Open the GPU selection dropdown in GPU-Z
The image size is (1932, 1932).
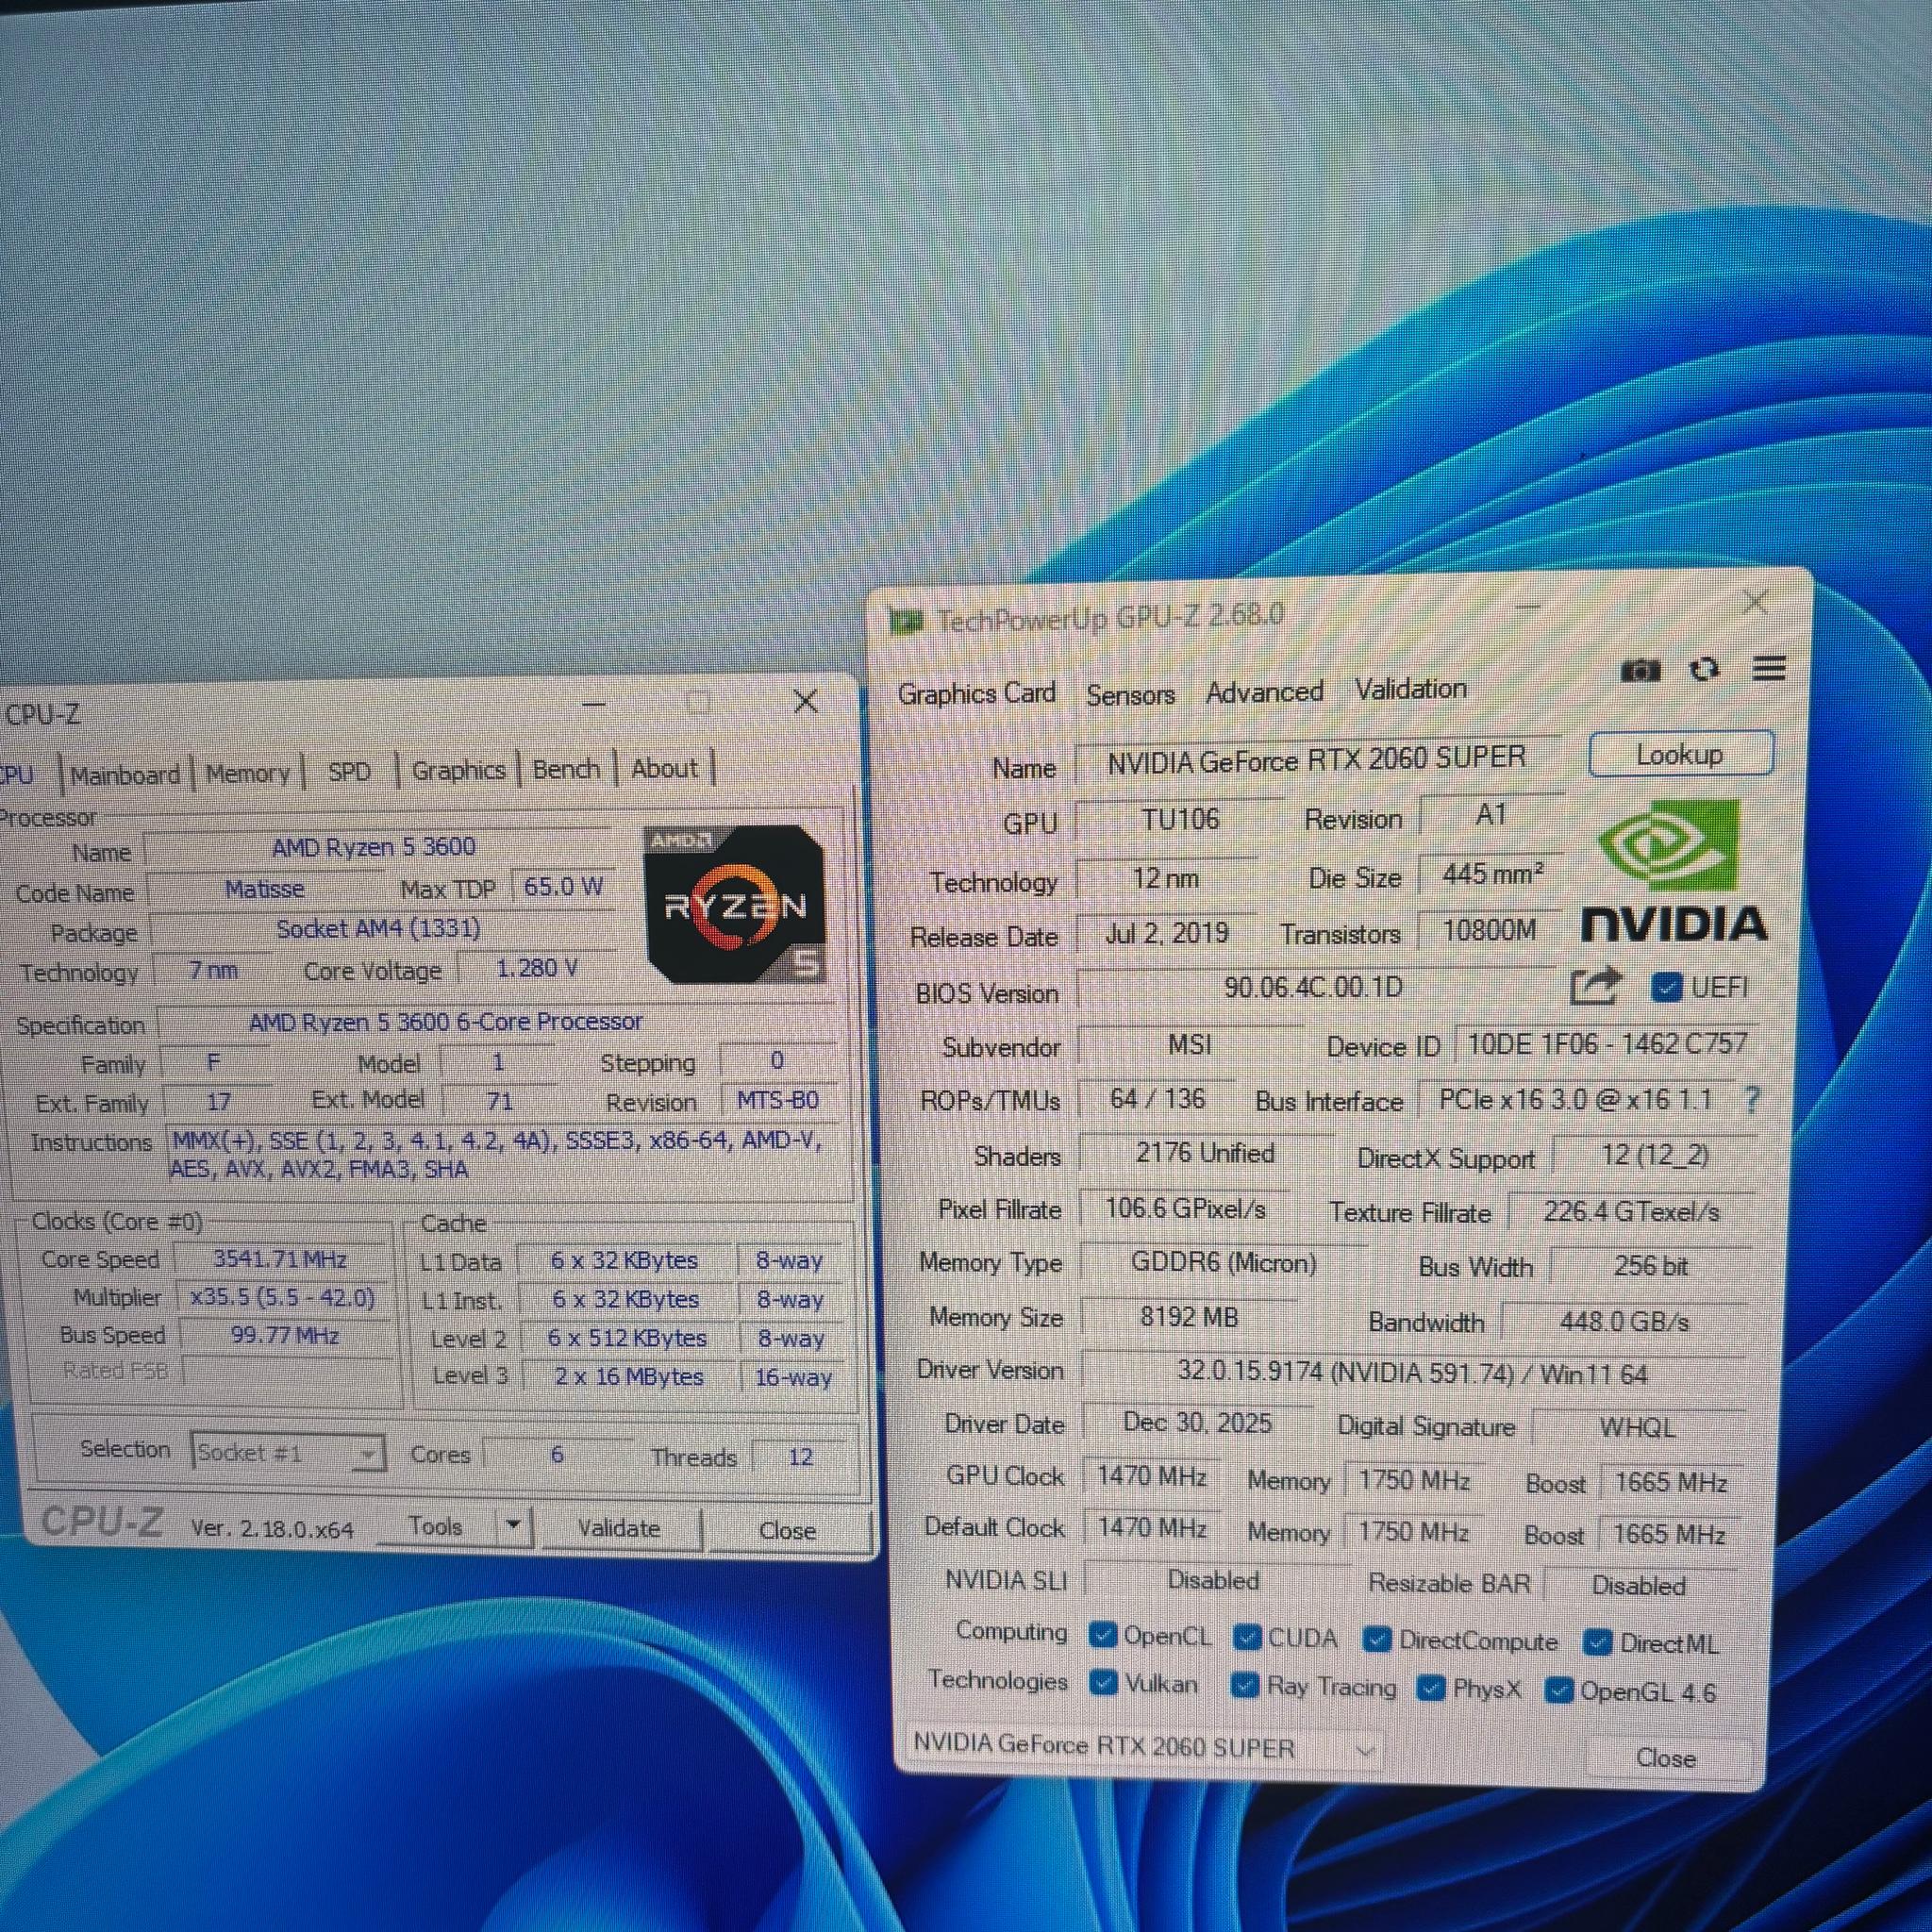click(1144, 1748)
